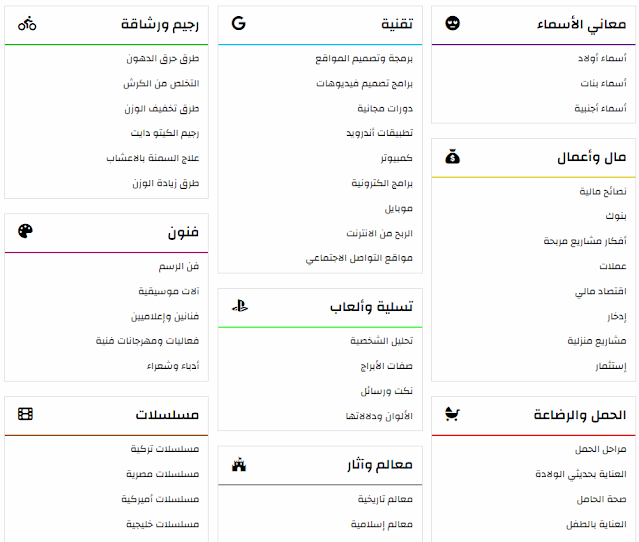Viewport: 639px width, 542px height.
Task: Open the صفات الأبراج link
Action: click(386, 366)
